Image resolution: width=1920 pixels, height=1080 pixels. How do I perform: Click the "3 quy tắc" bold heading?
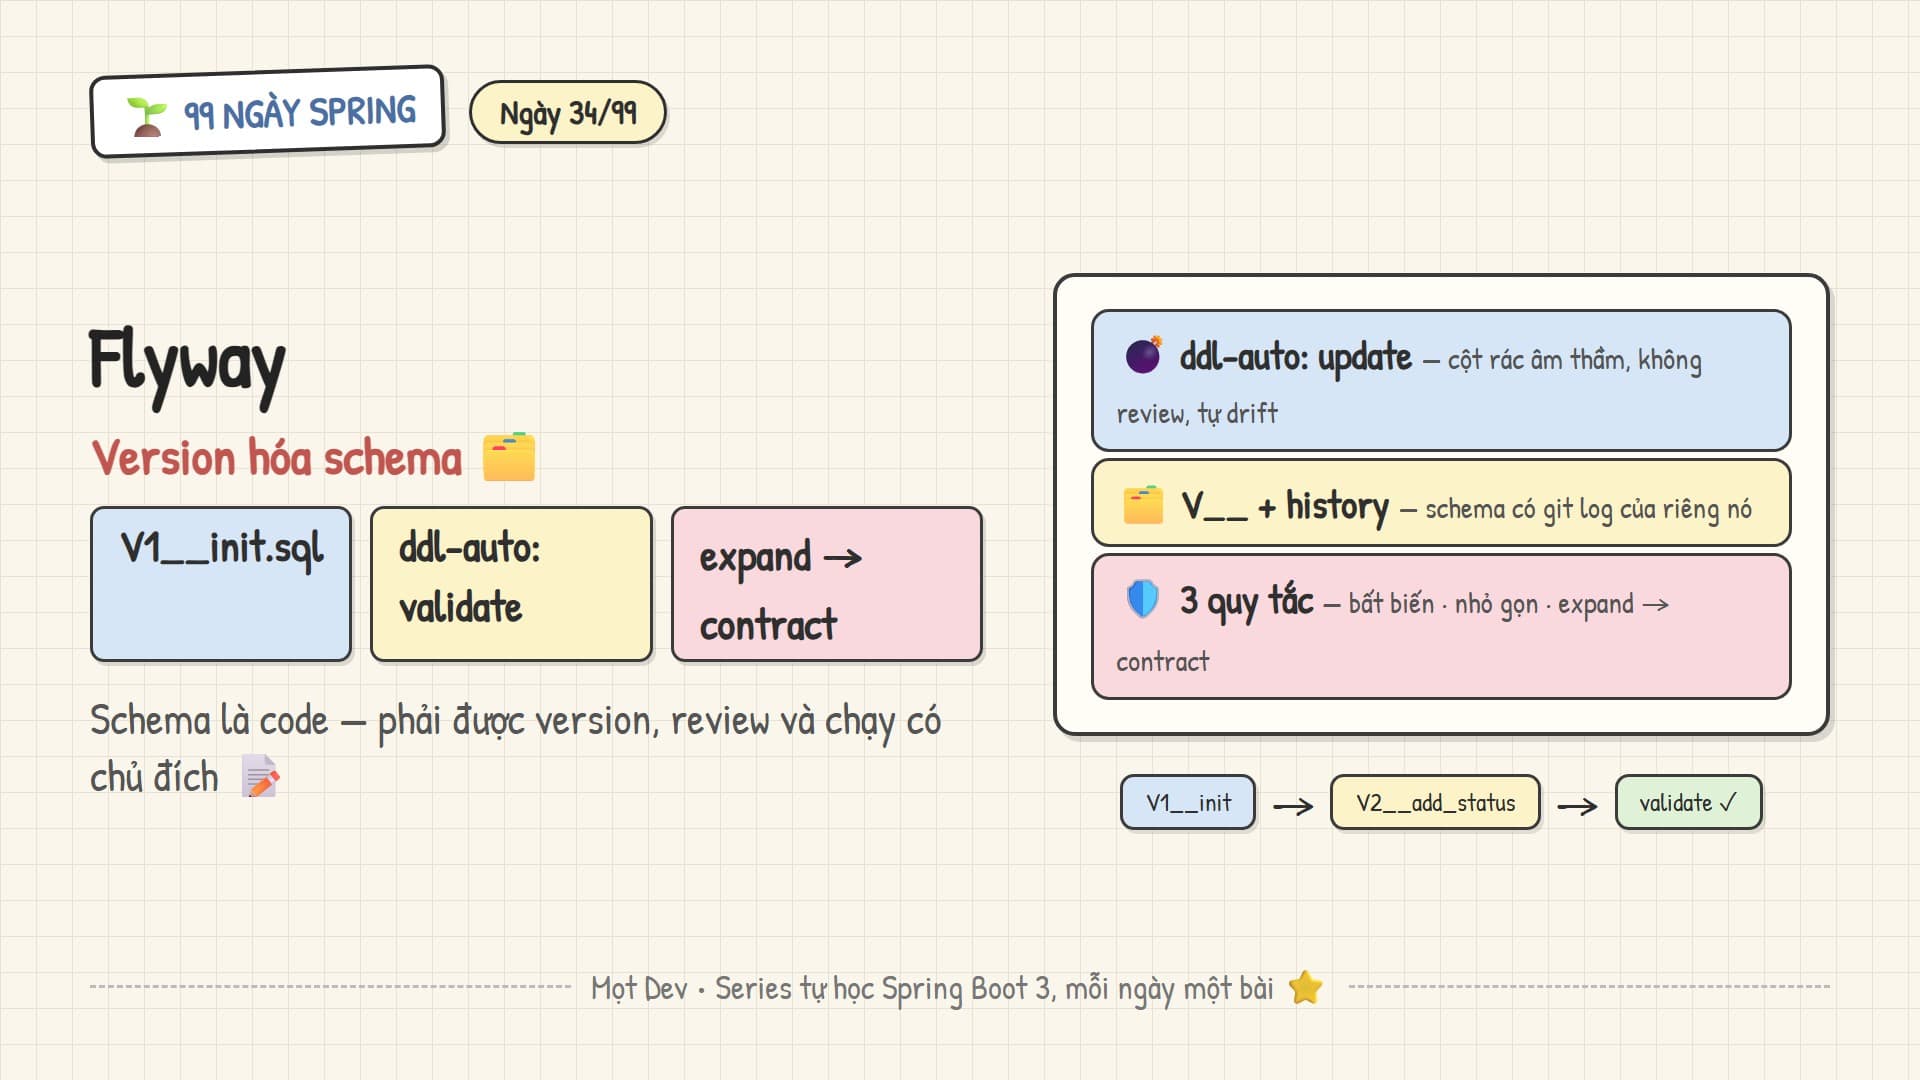[1247, 601]
